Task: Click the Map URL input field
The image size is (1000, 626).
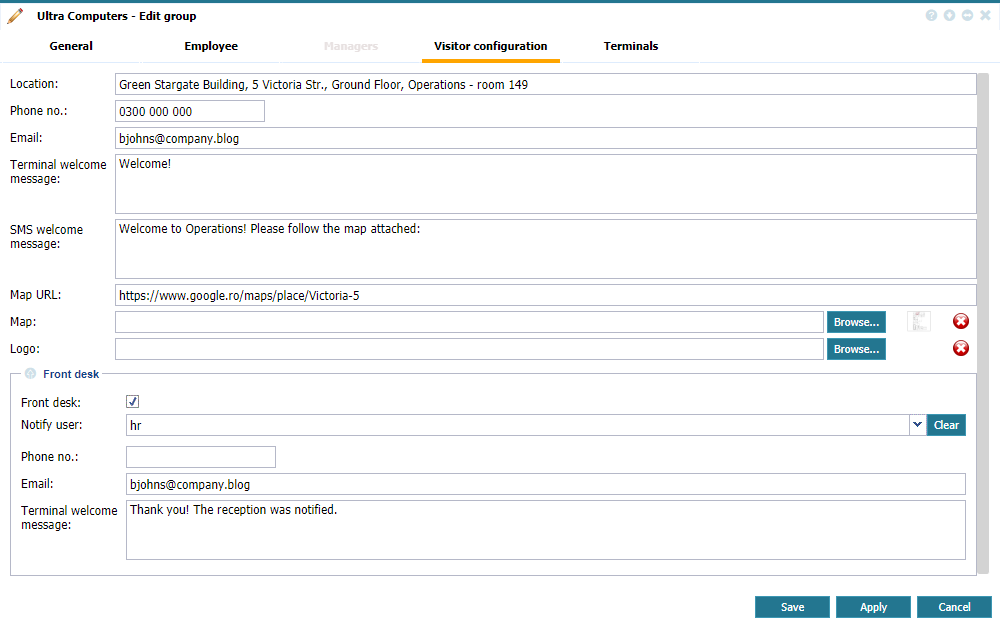Action: (x=545, y=295)
